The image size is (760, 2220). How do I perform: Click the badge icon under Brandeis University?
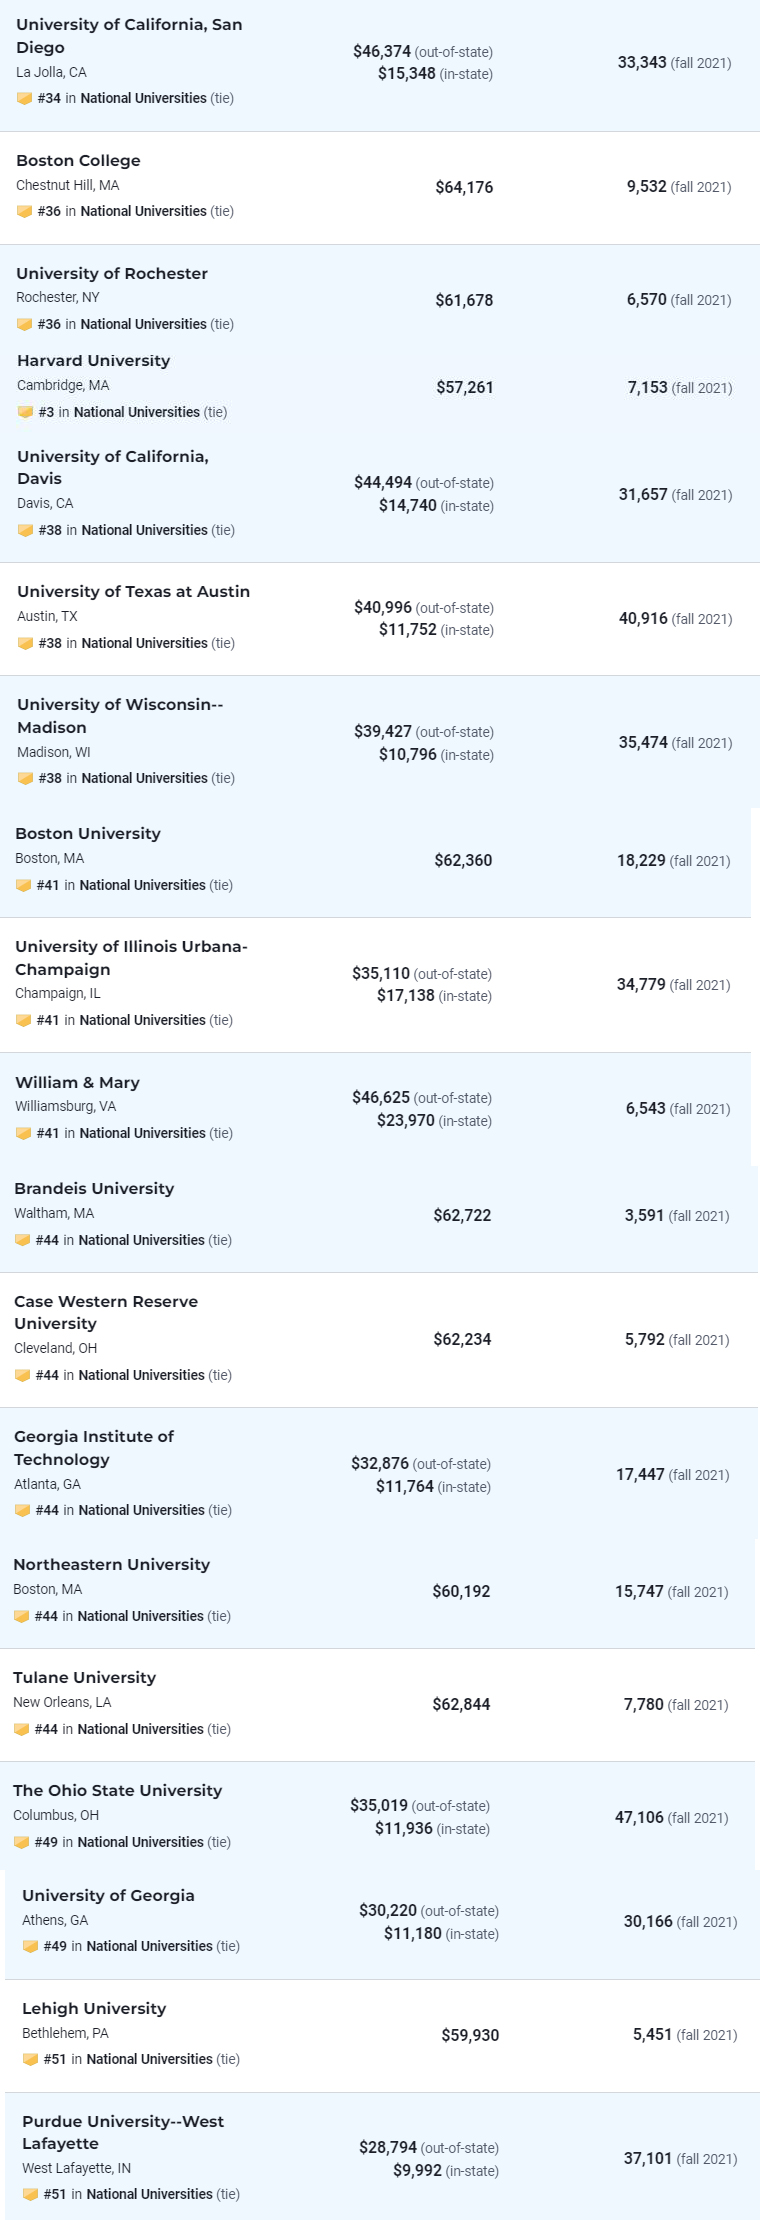(22, 1240)
